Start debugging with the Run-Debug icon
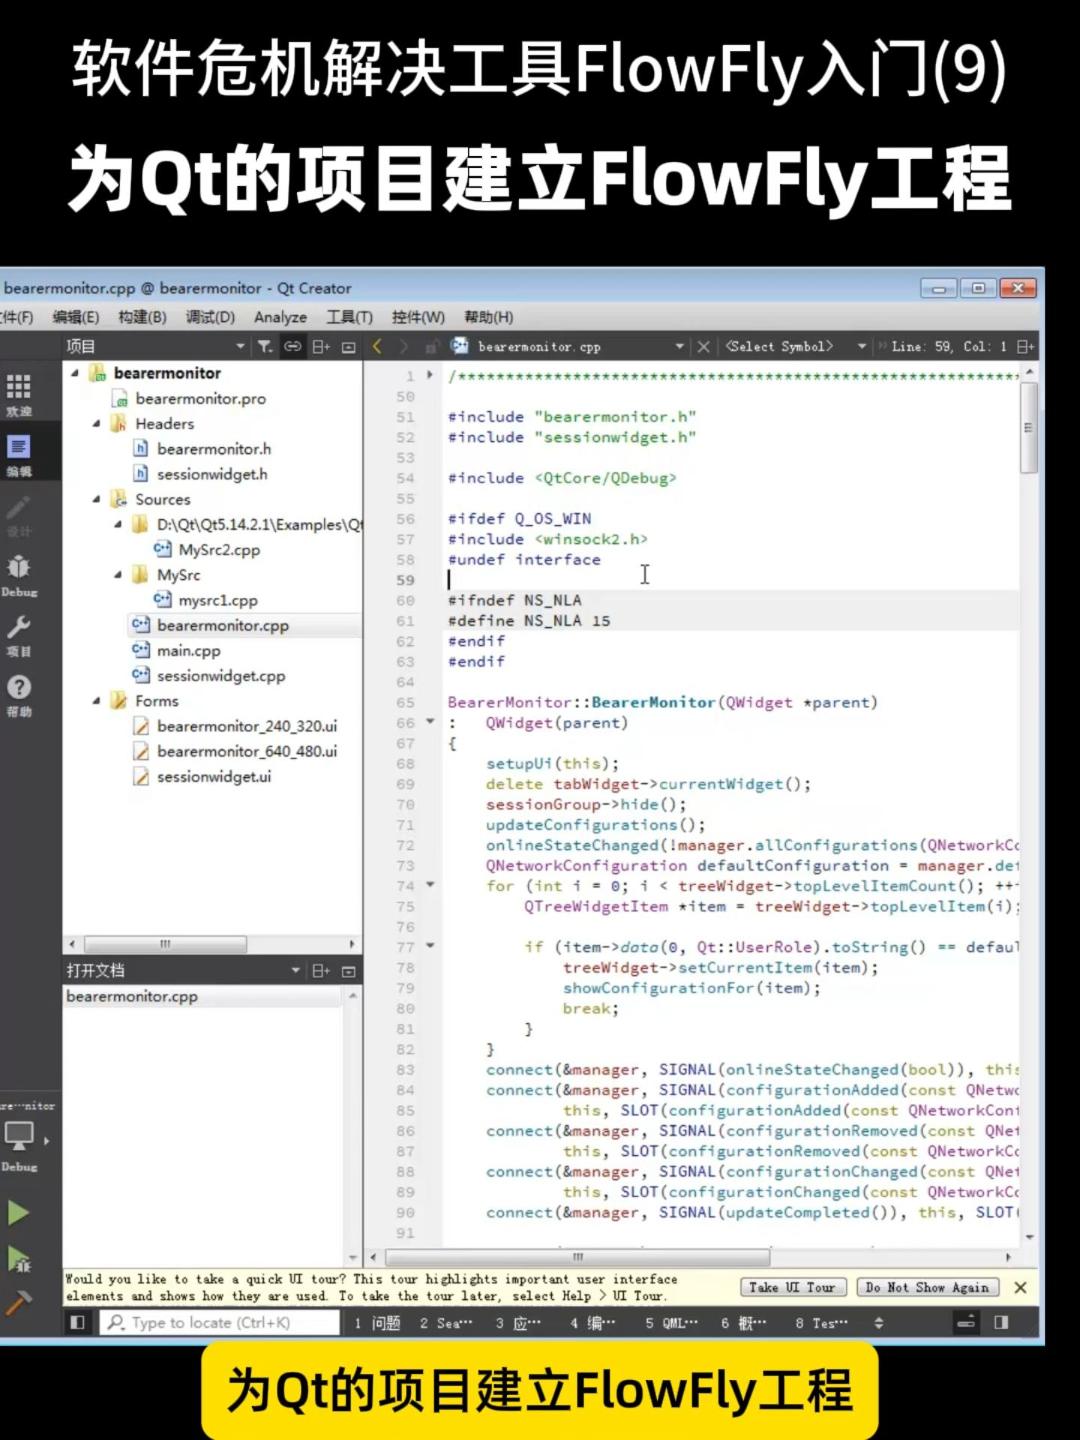The image size is (1080, 1440). (x=18, y=1259)
